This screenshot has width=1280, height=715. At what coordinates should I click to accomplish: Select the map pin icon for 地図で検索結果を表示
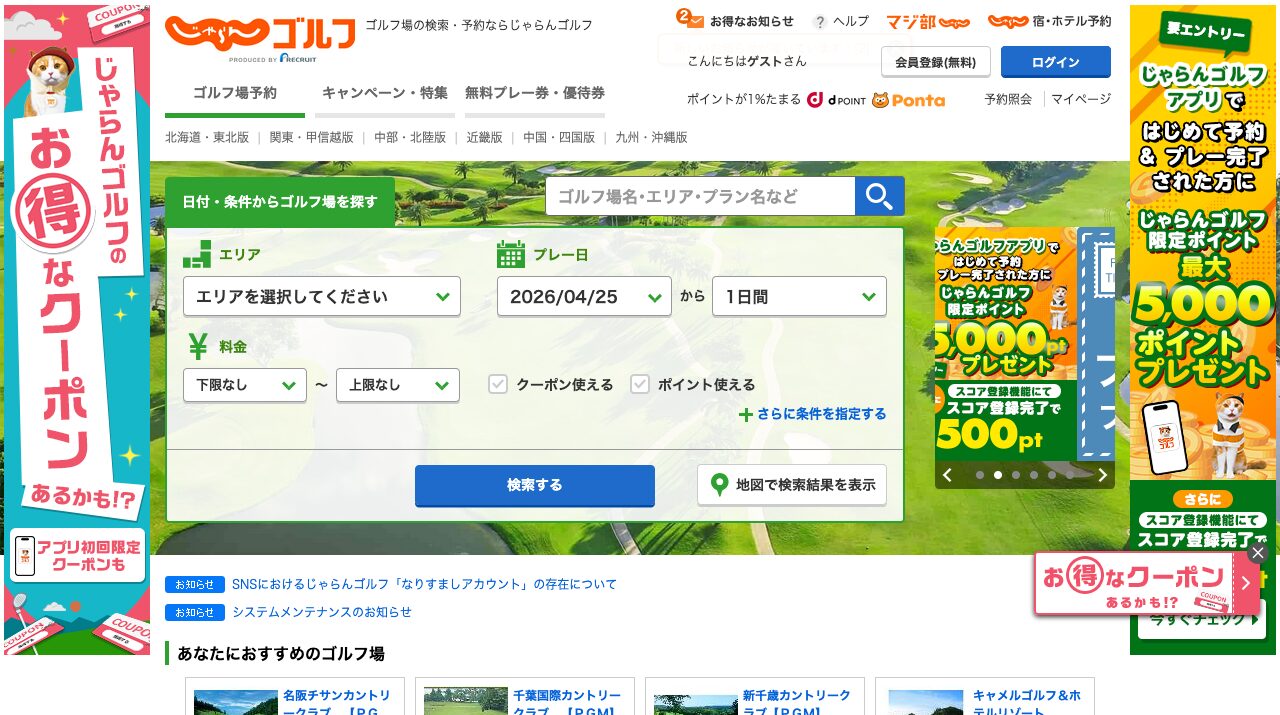[x=719, y=484]
